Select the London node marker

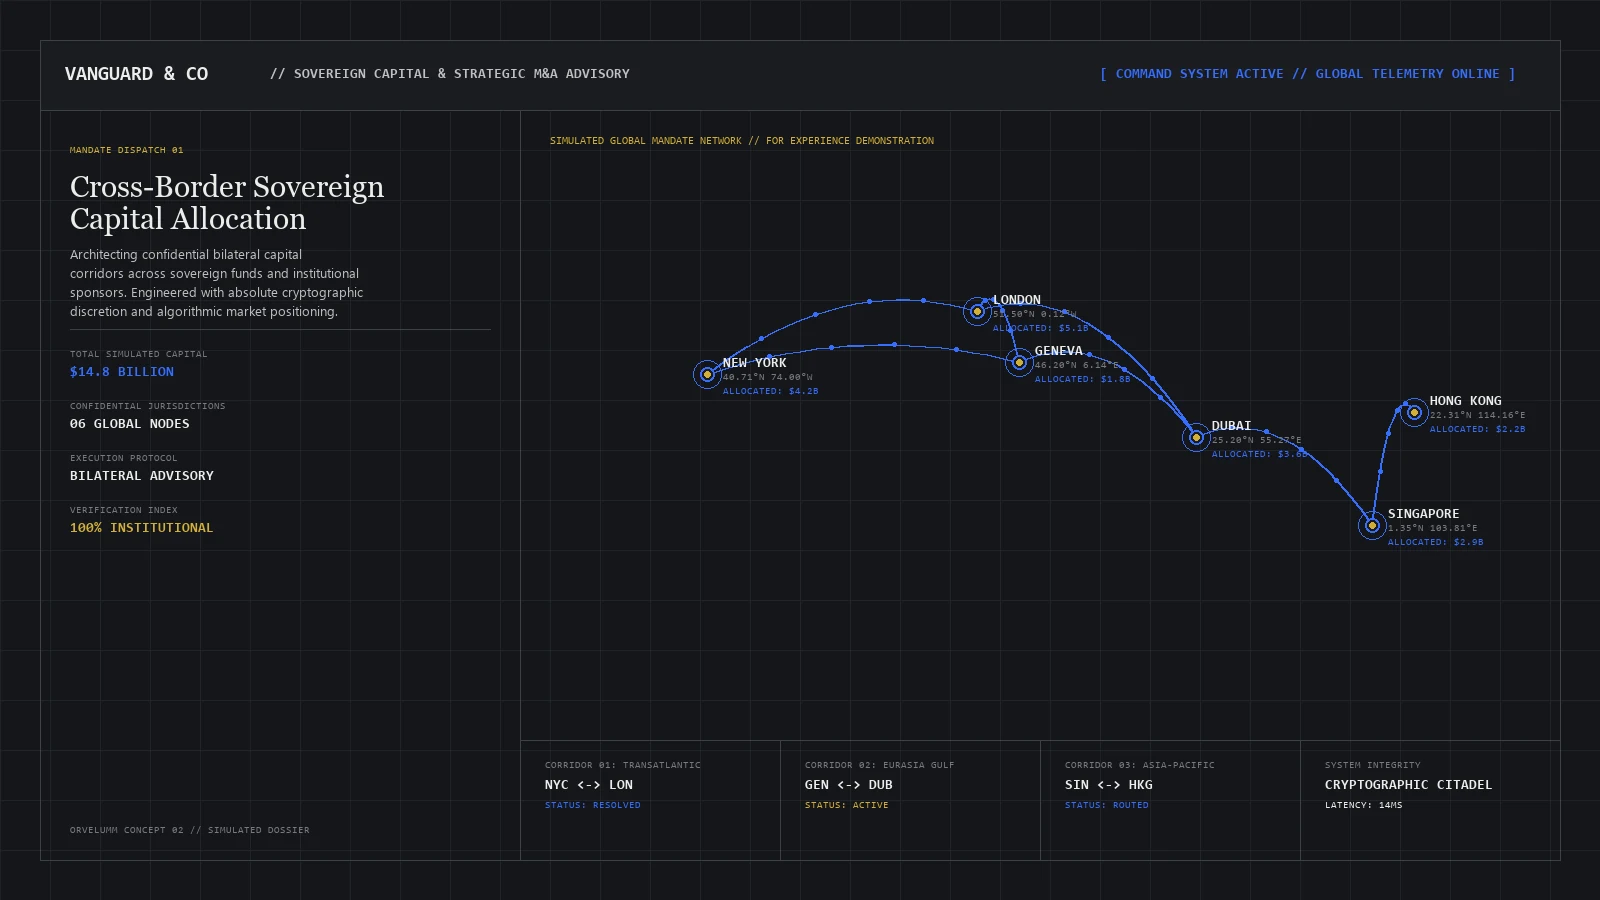pos(977,311)
